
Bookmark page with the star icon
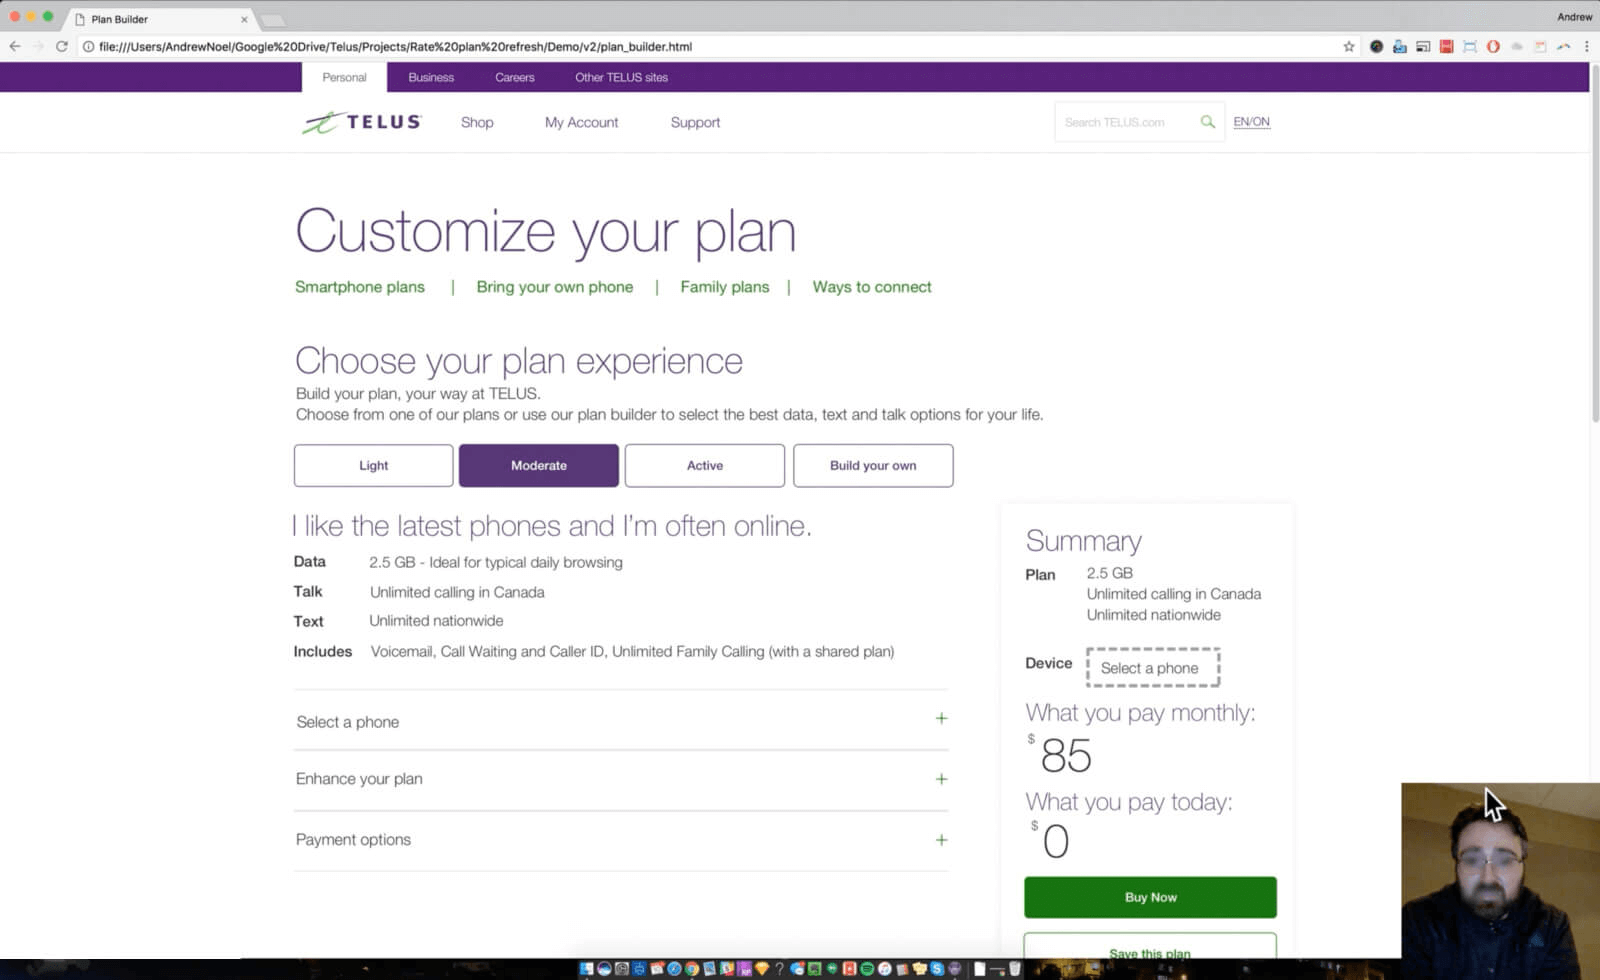click(1348, 46)
